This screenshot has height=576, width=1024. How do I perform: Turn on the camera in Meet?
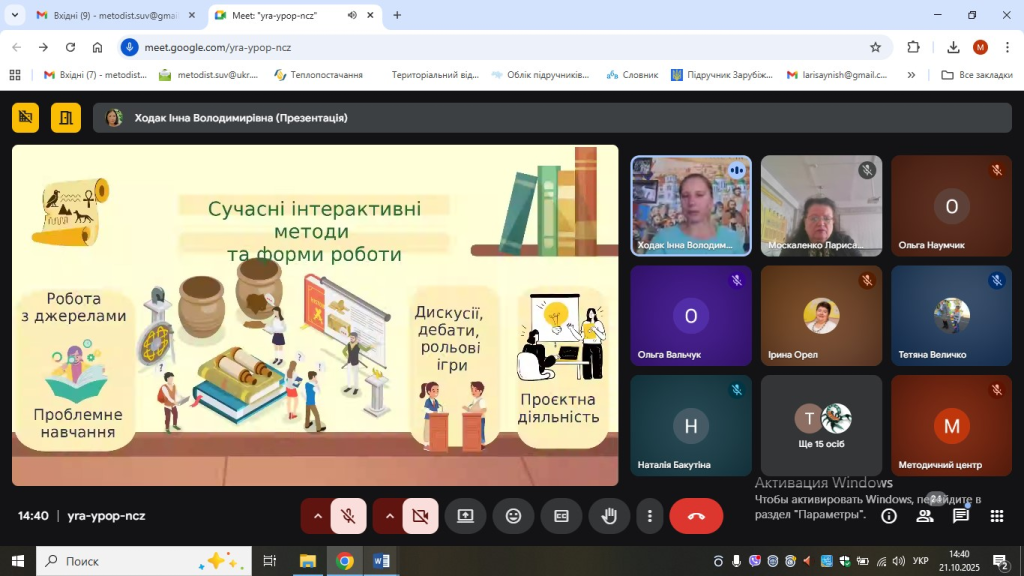(420, 516)
